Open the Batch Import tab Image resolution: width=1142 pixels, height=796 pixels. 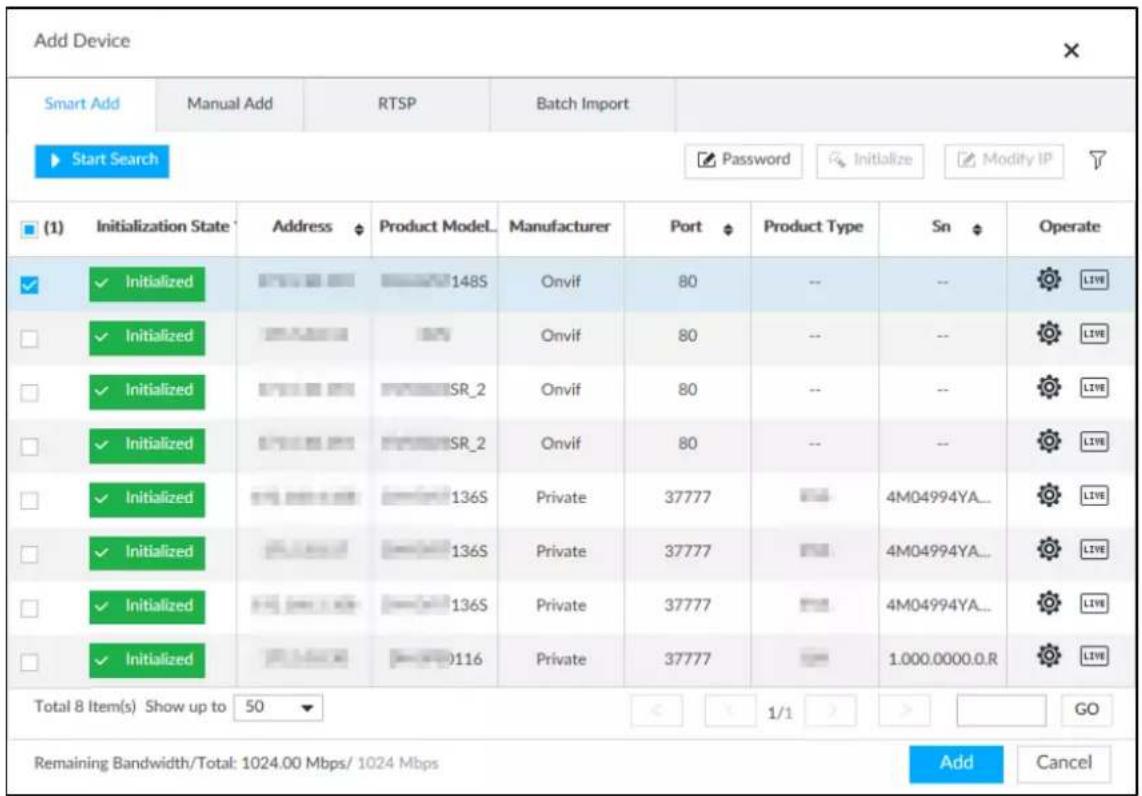pos(583,103)
